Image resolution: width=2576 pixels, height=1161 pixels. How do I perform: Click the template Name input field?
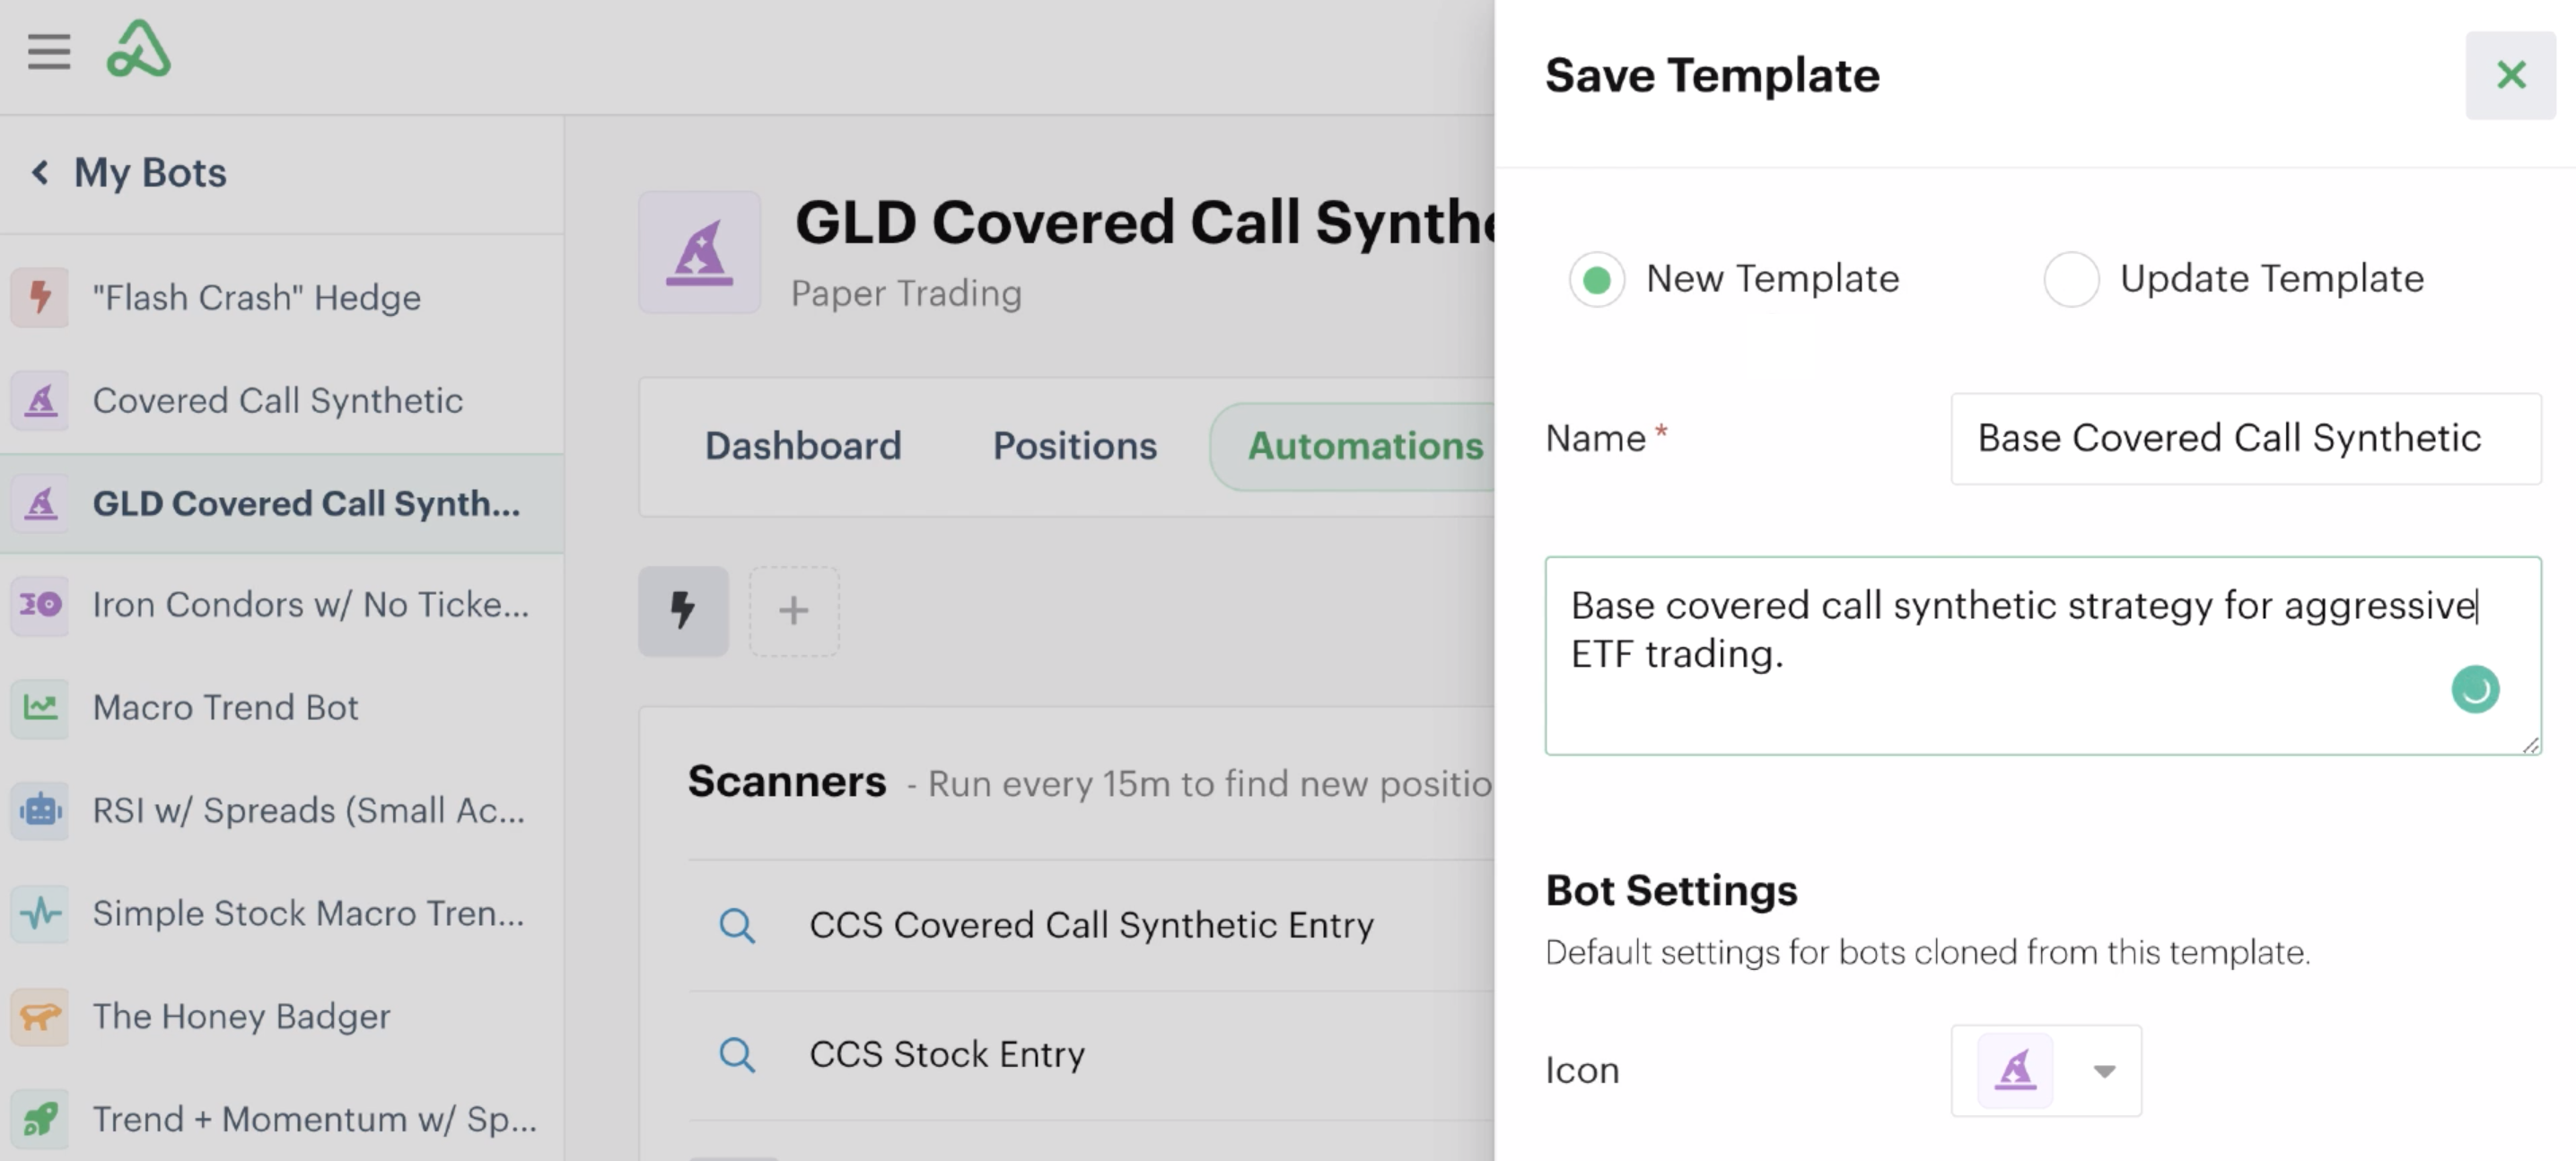tap(2244, 439)
